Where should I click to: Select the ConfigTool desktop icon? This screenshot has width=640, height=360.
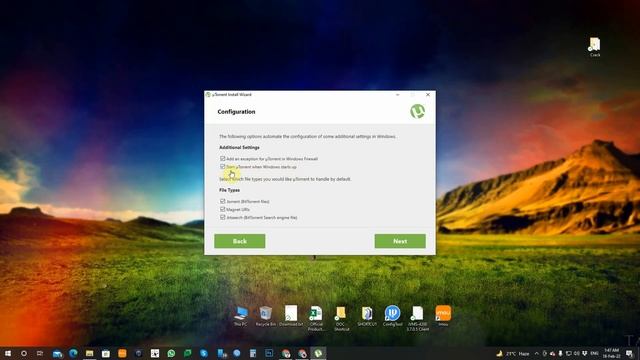(392, 316)
